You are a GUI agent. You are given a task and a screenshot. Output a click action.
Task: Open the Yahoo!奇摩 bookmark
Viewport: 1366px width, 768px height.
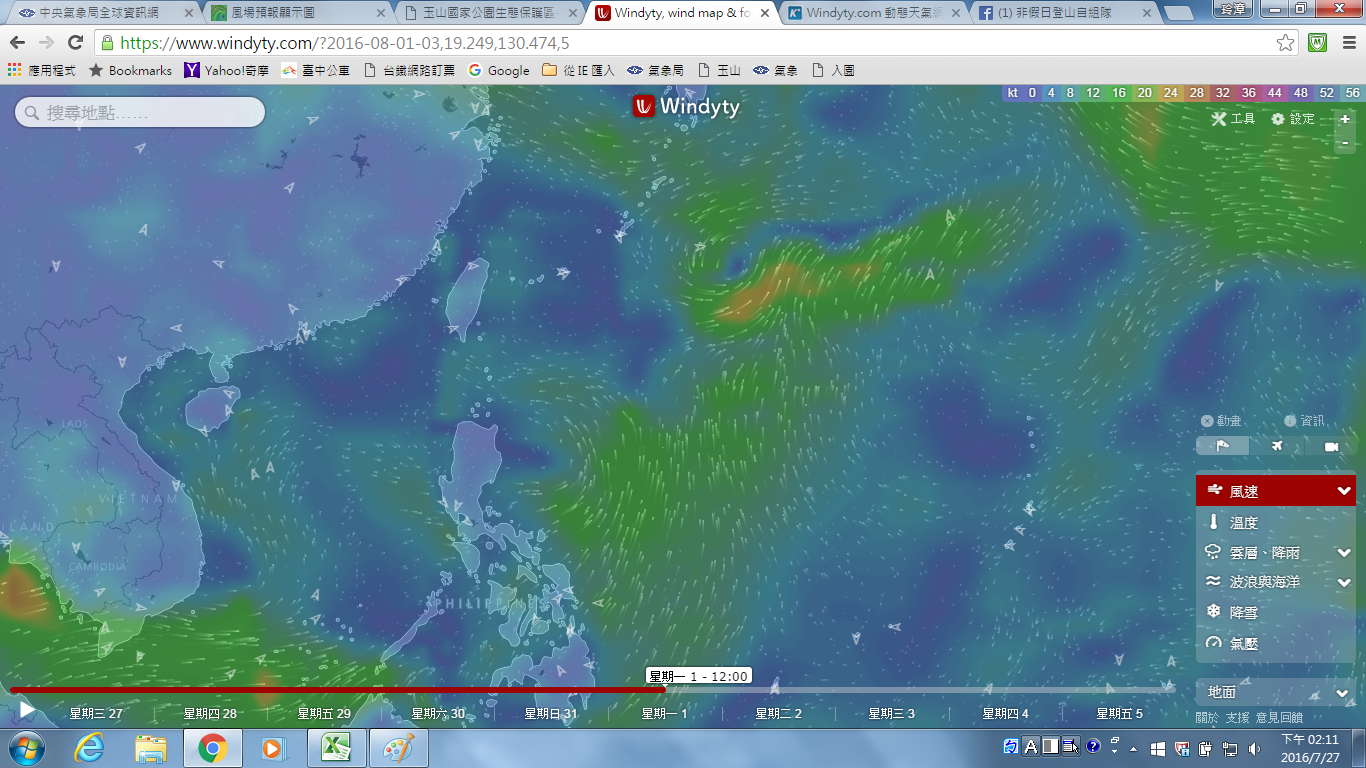point(226,71)
